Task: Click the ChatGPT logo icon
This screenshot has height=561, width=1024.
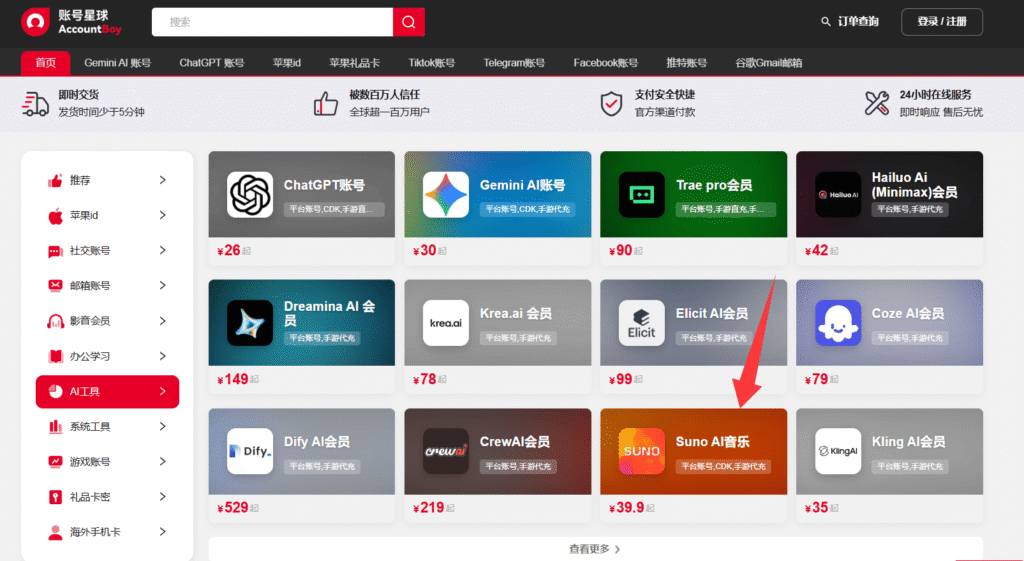Action: point(250,195)
